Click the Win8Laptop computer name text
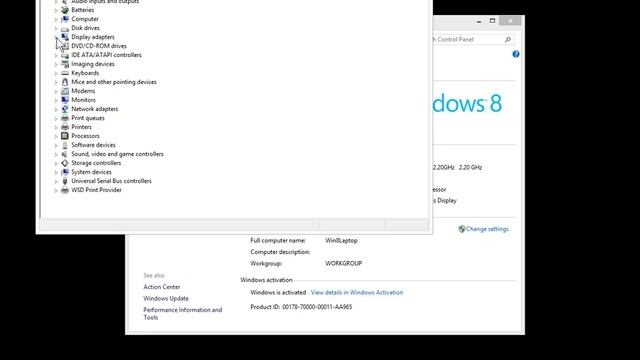This screenshot has width=640, height=360. [341, 240]
